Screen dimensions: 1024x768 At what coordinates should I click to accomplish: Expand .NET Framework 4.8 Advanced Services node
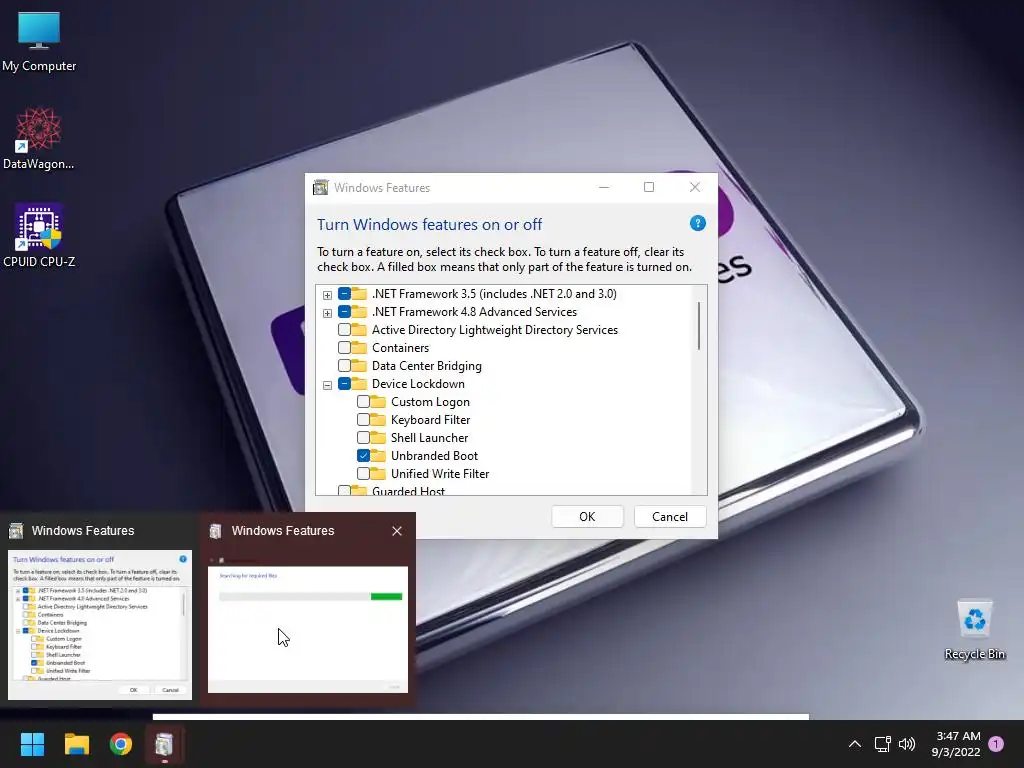[x=327, y=313]
